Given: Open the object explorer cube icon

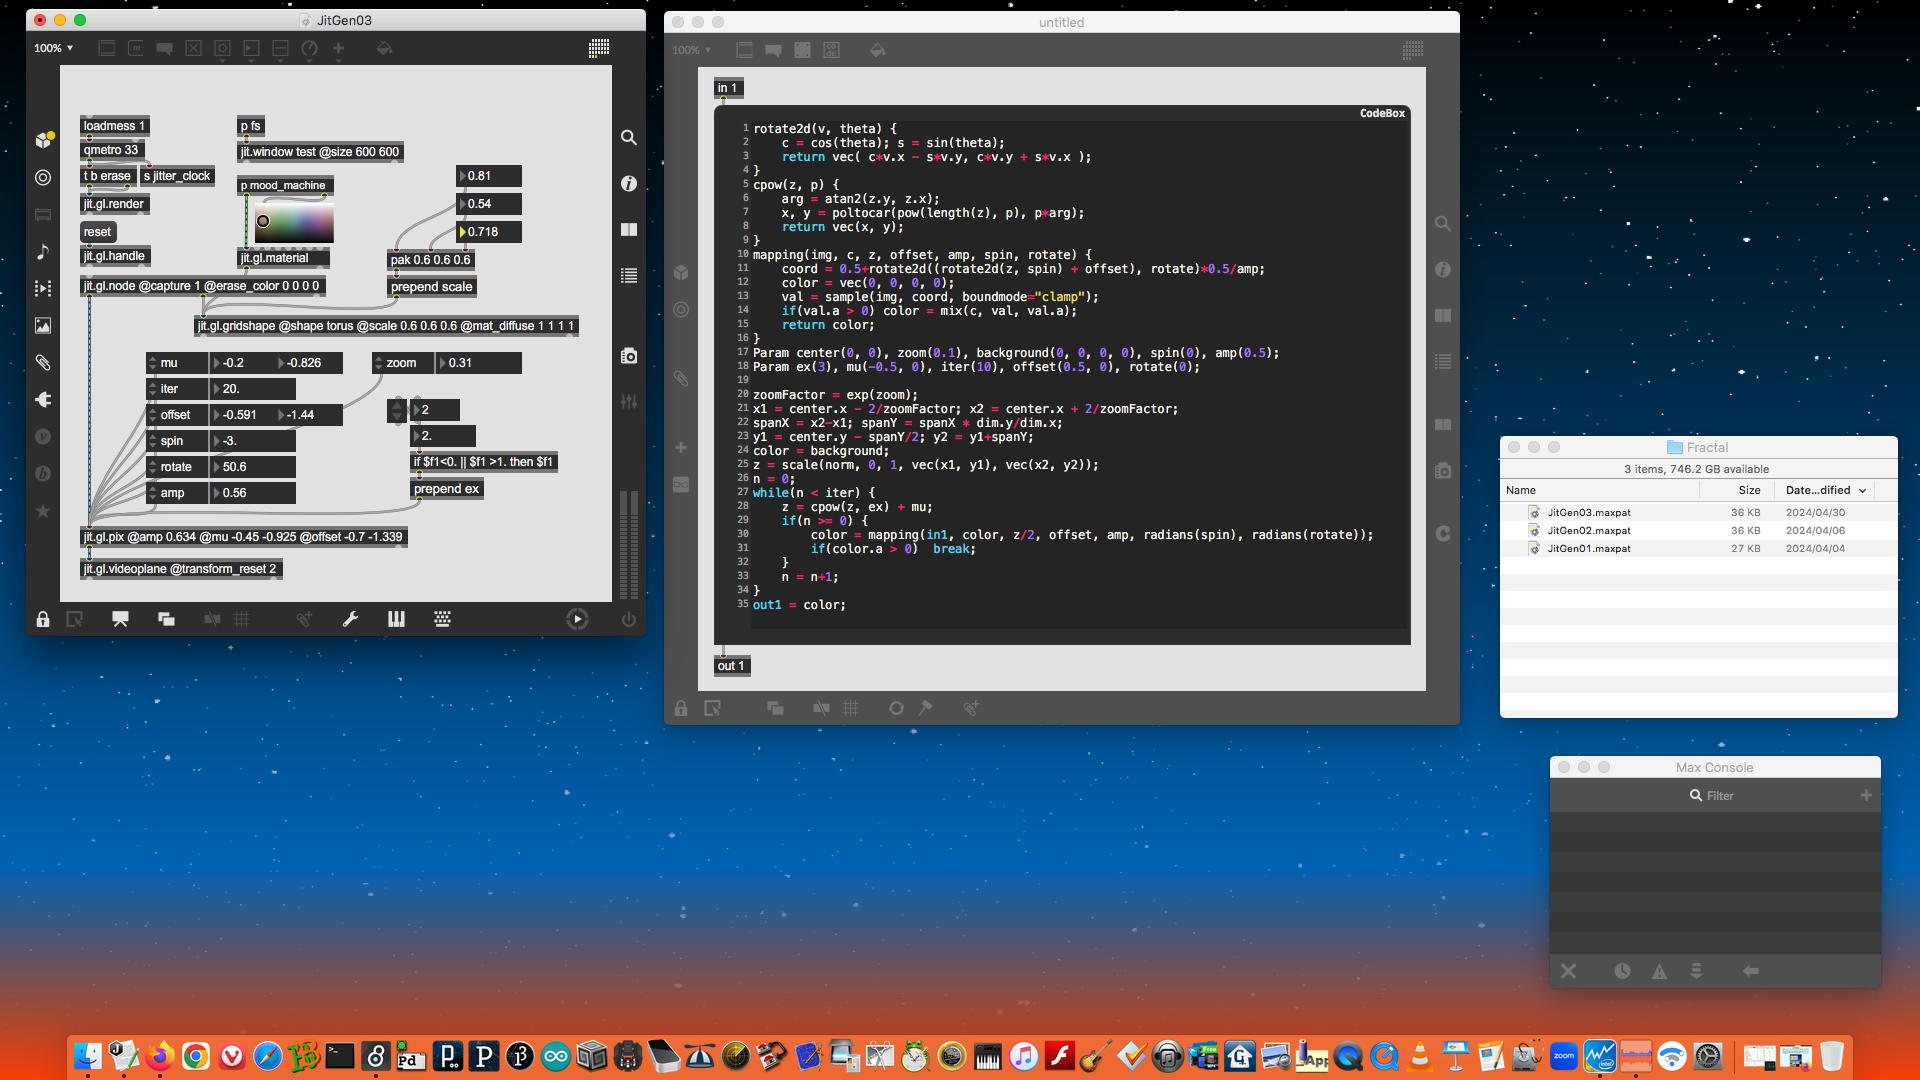Looking at the screenshot, I should pos(43,140).
